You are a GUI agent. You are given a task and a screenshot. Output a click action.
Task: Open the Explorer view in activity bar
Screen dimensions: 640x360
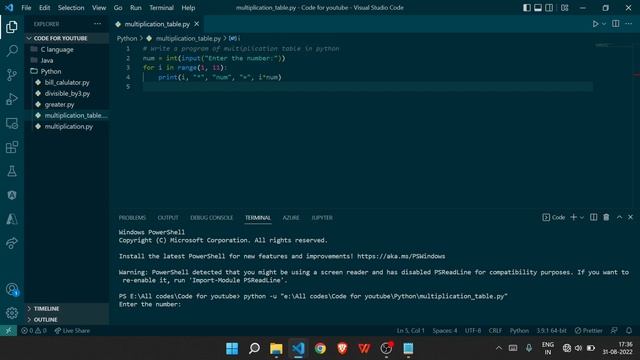pos(12,27)
